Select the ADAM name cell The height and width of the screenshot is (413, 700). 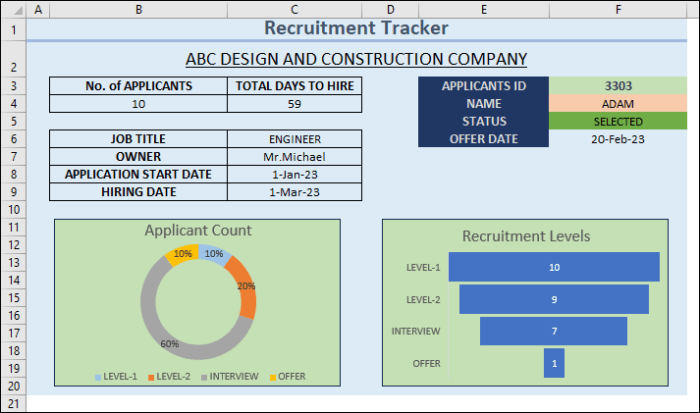[x=618, y=104]
